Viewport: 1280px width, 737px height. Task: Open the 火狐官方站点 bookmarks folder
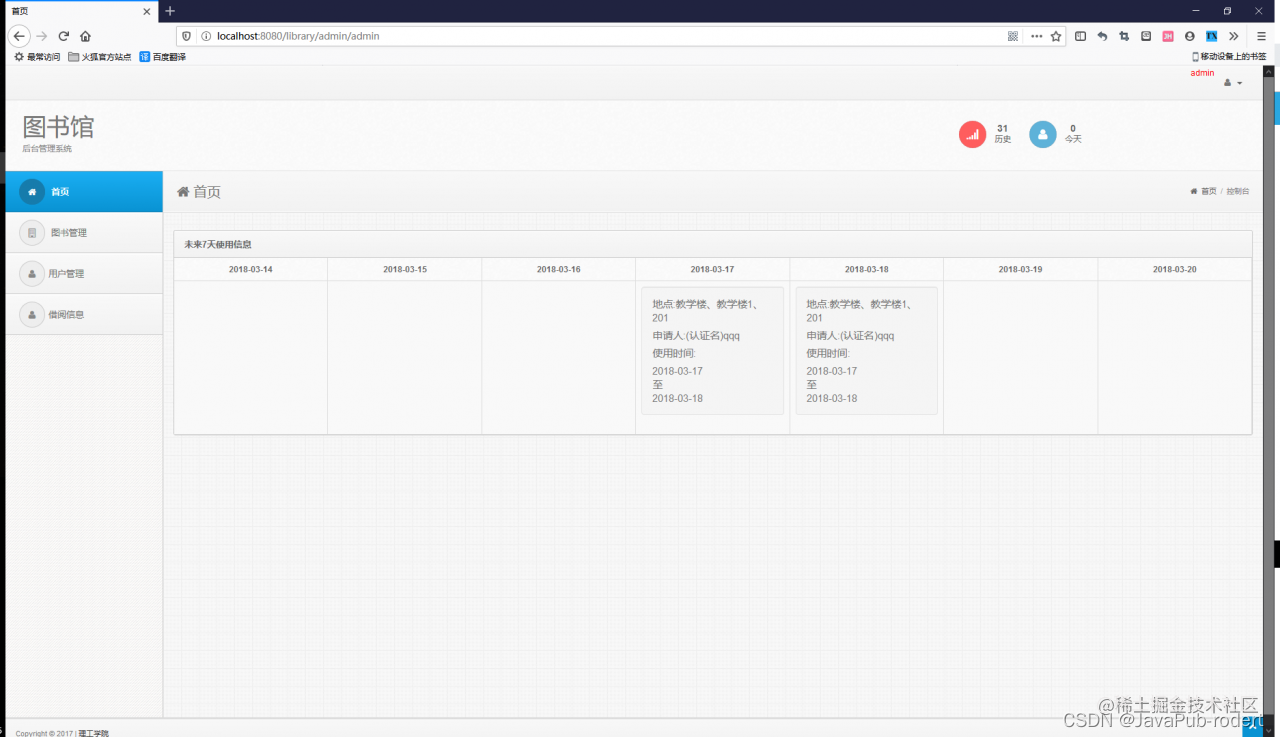click(x=100, y=57)
